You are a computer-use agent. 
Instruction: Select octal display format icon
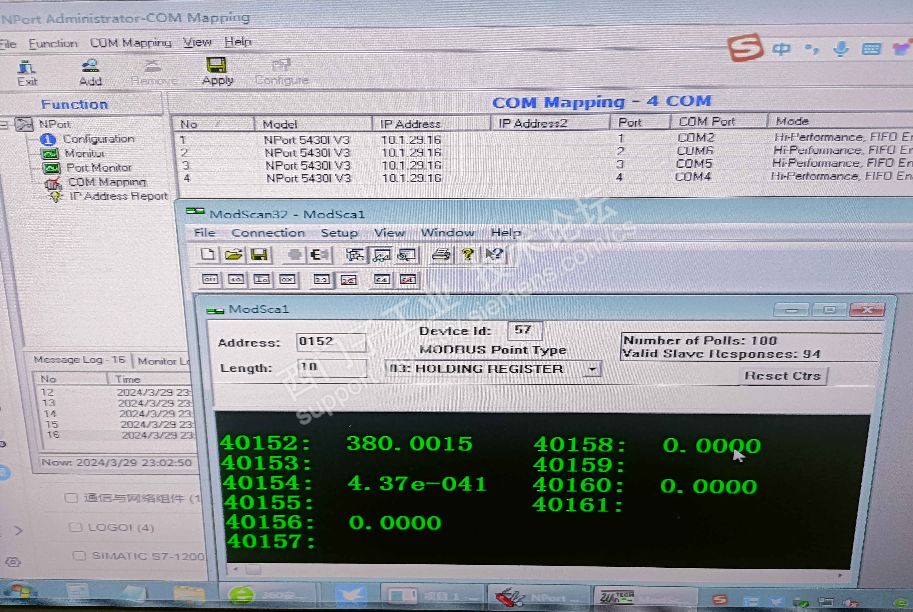pos(236,280)
